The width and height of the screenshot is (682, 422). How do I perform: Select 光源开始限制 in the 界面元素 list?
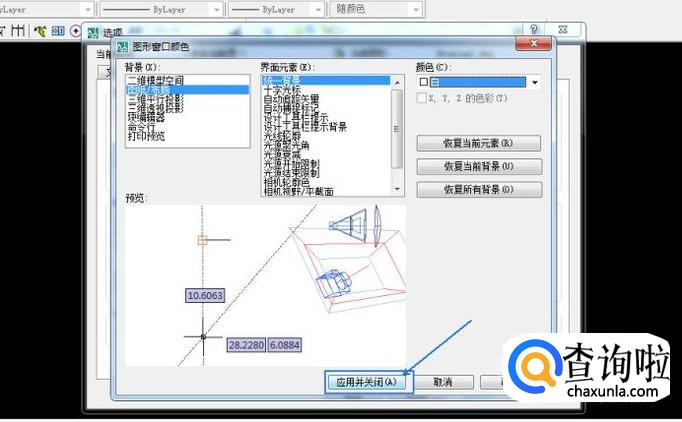coord(326,164)
